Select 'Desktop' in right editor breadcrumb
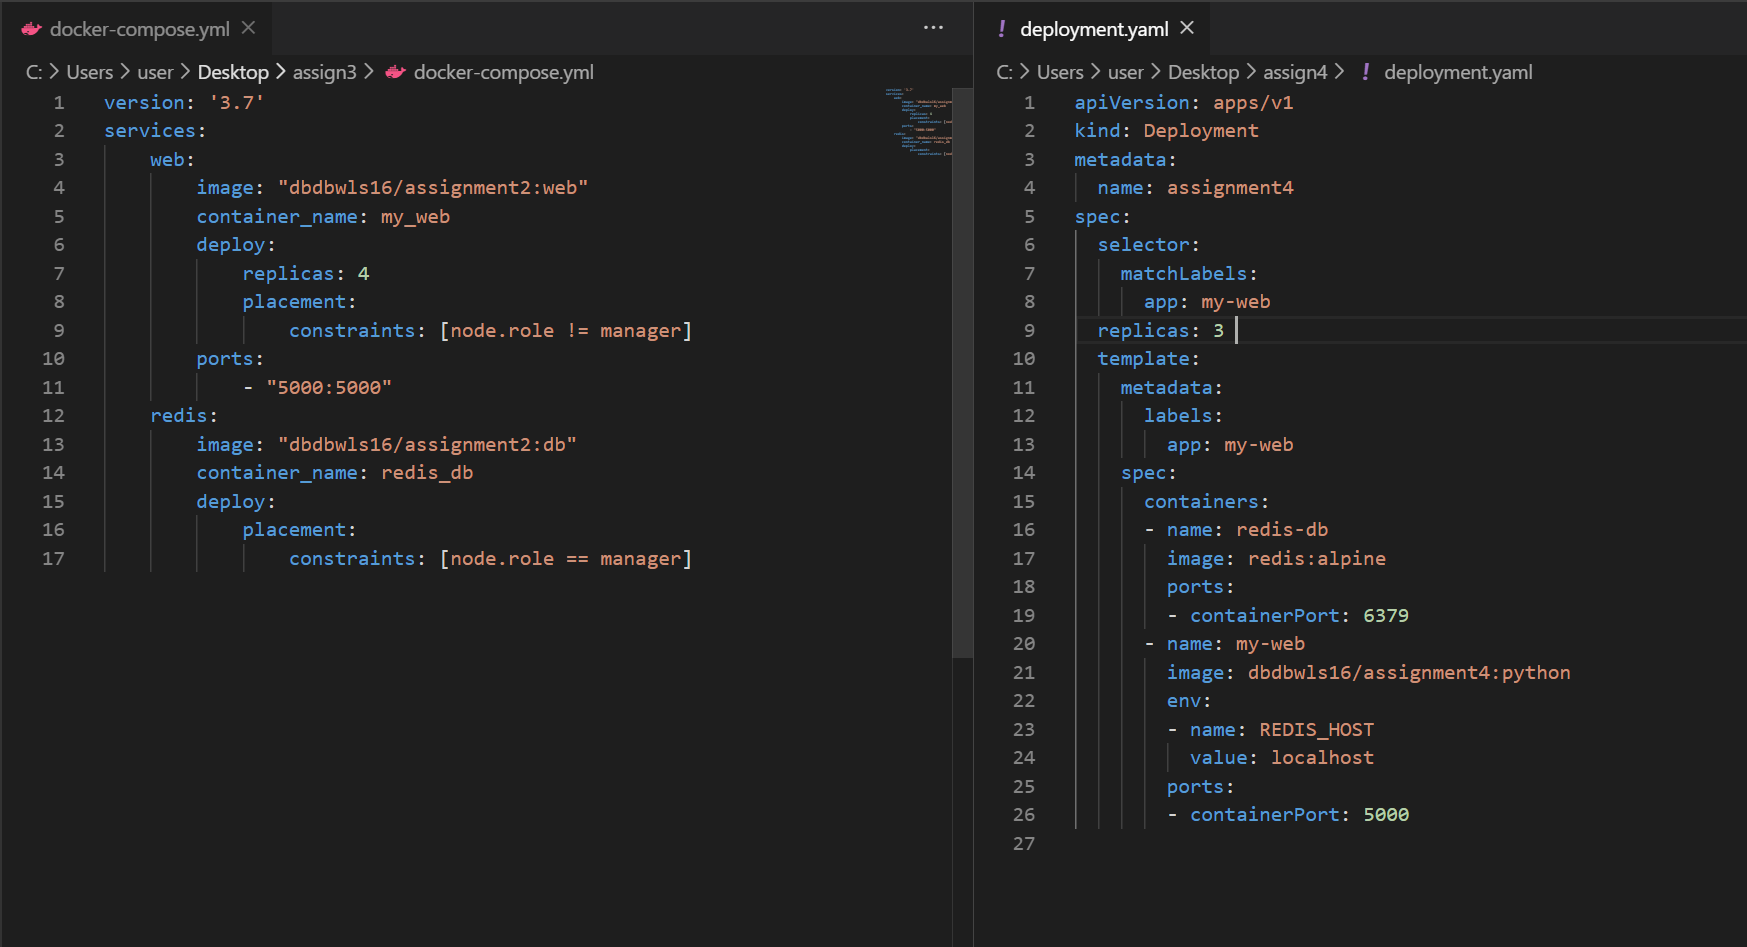This screenshot has width=1747, height=947. (1203, 72)
